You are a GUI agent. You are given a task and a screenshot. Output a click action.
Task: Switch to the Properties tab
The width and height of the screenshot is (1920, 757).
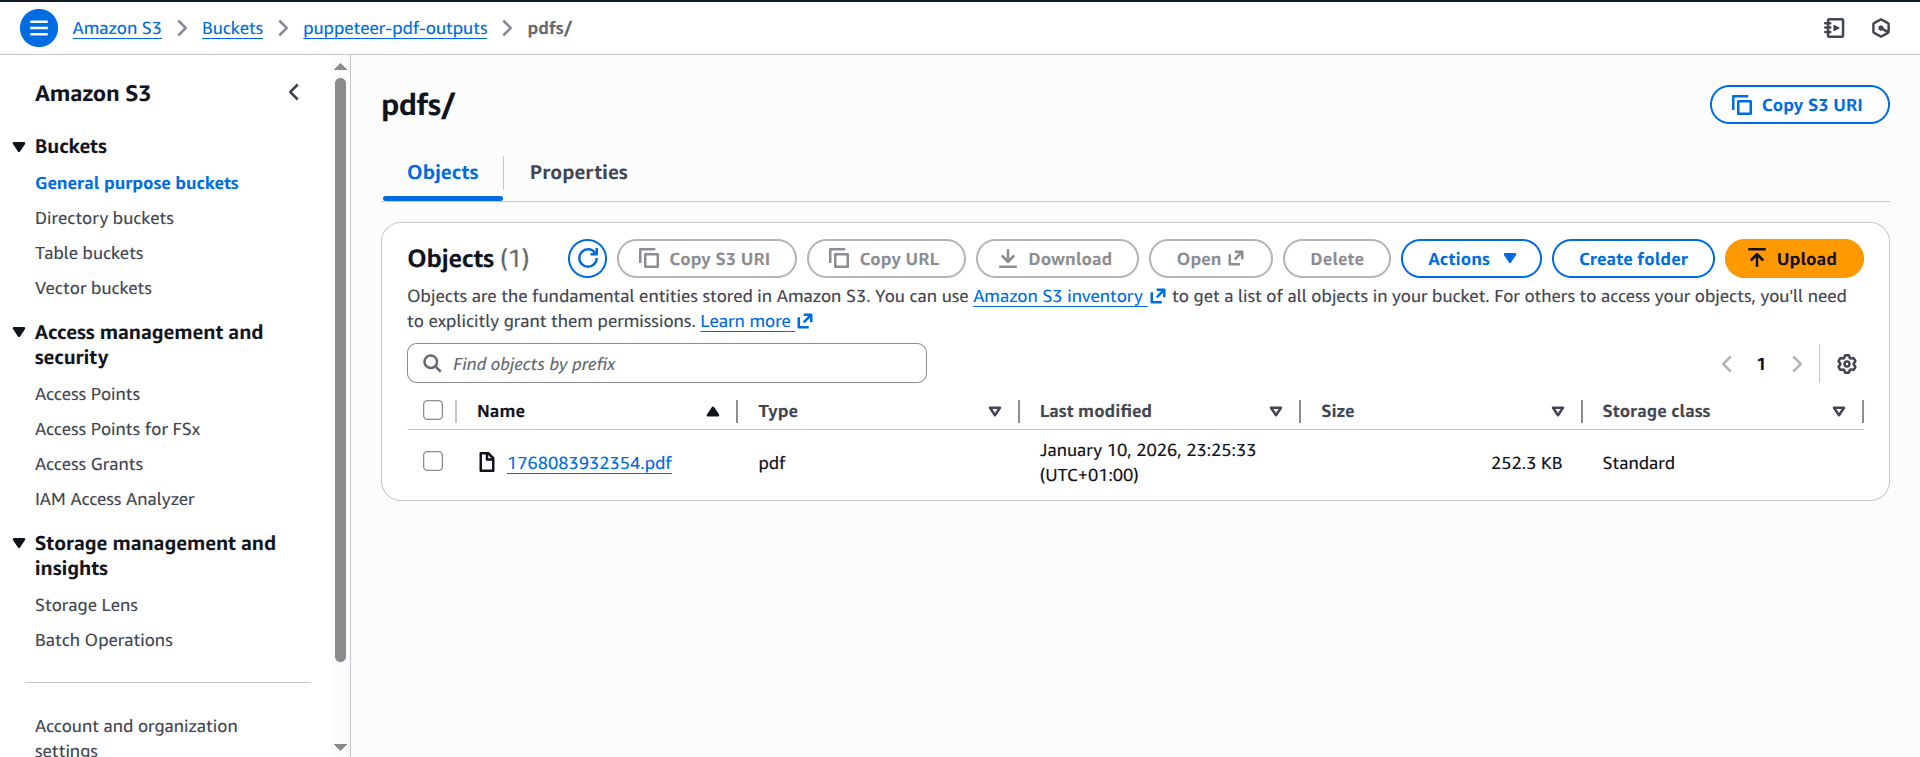(579, 172)
